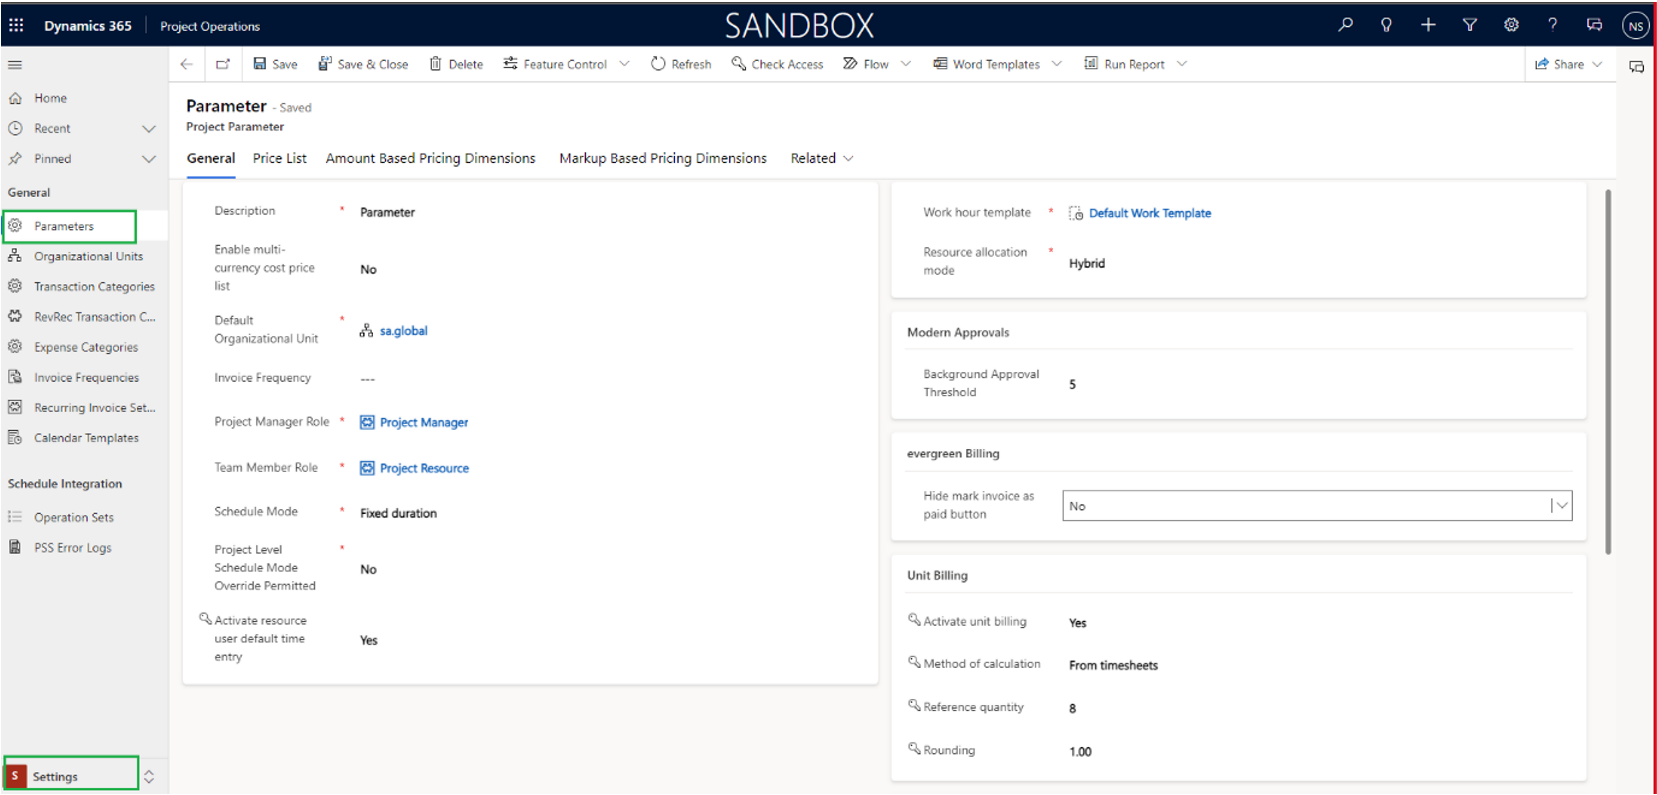Click Run Report command

coord(1125,64)
